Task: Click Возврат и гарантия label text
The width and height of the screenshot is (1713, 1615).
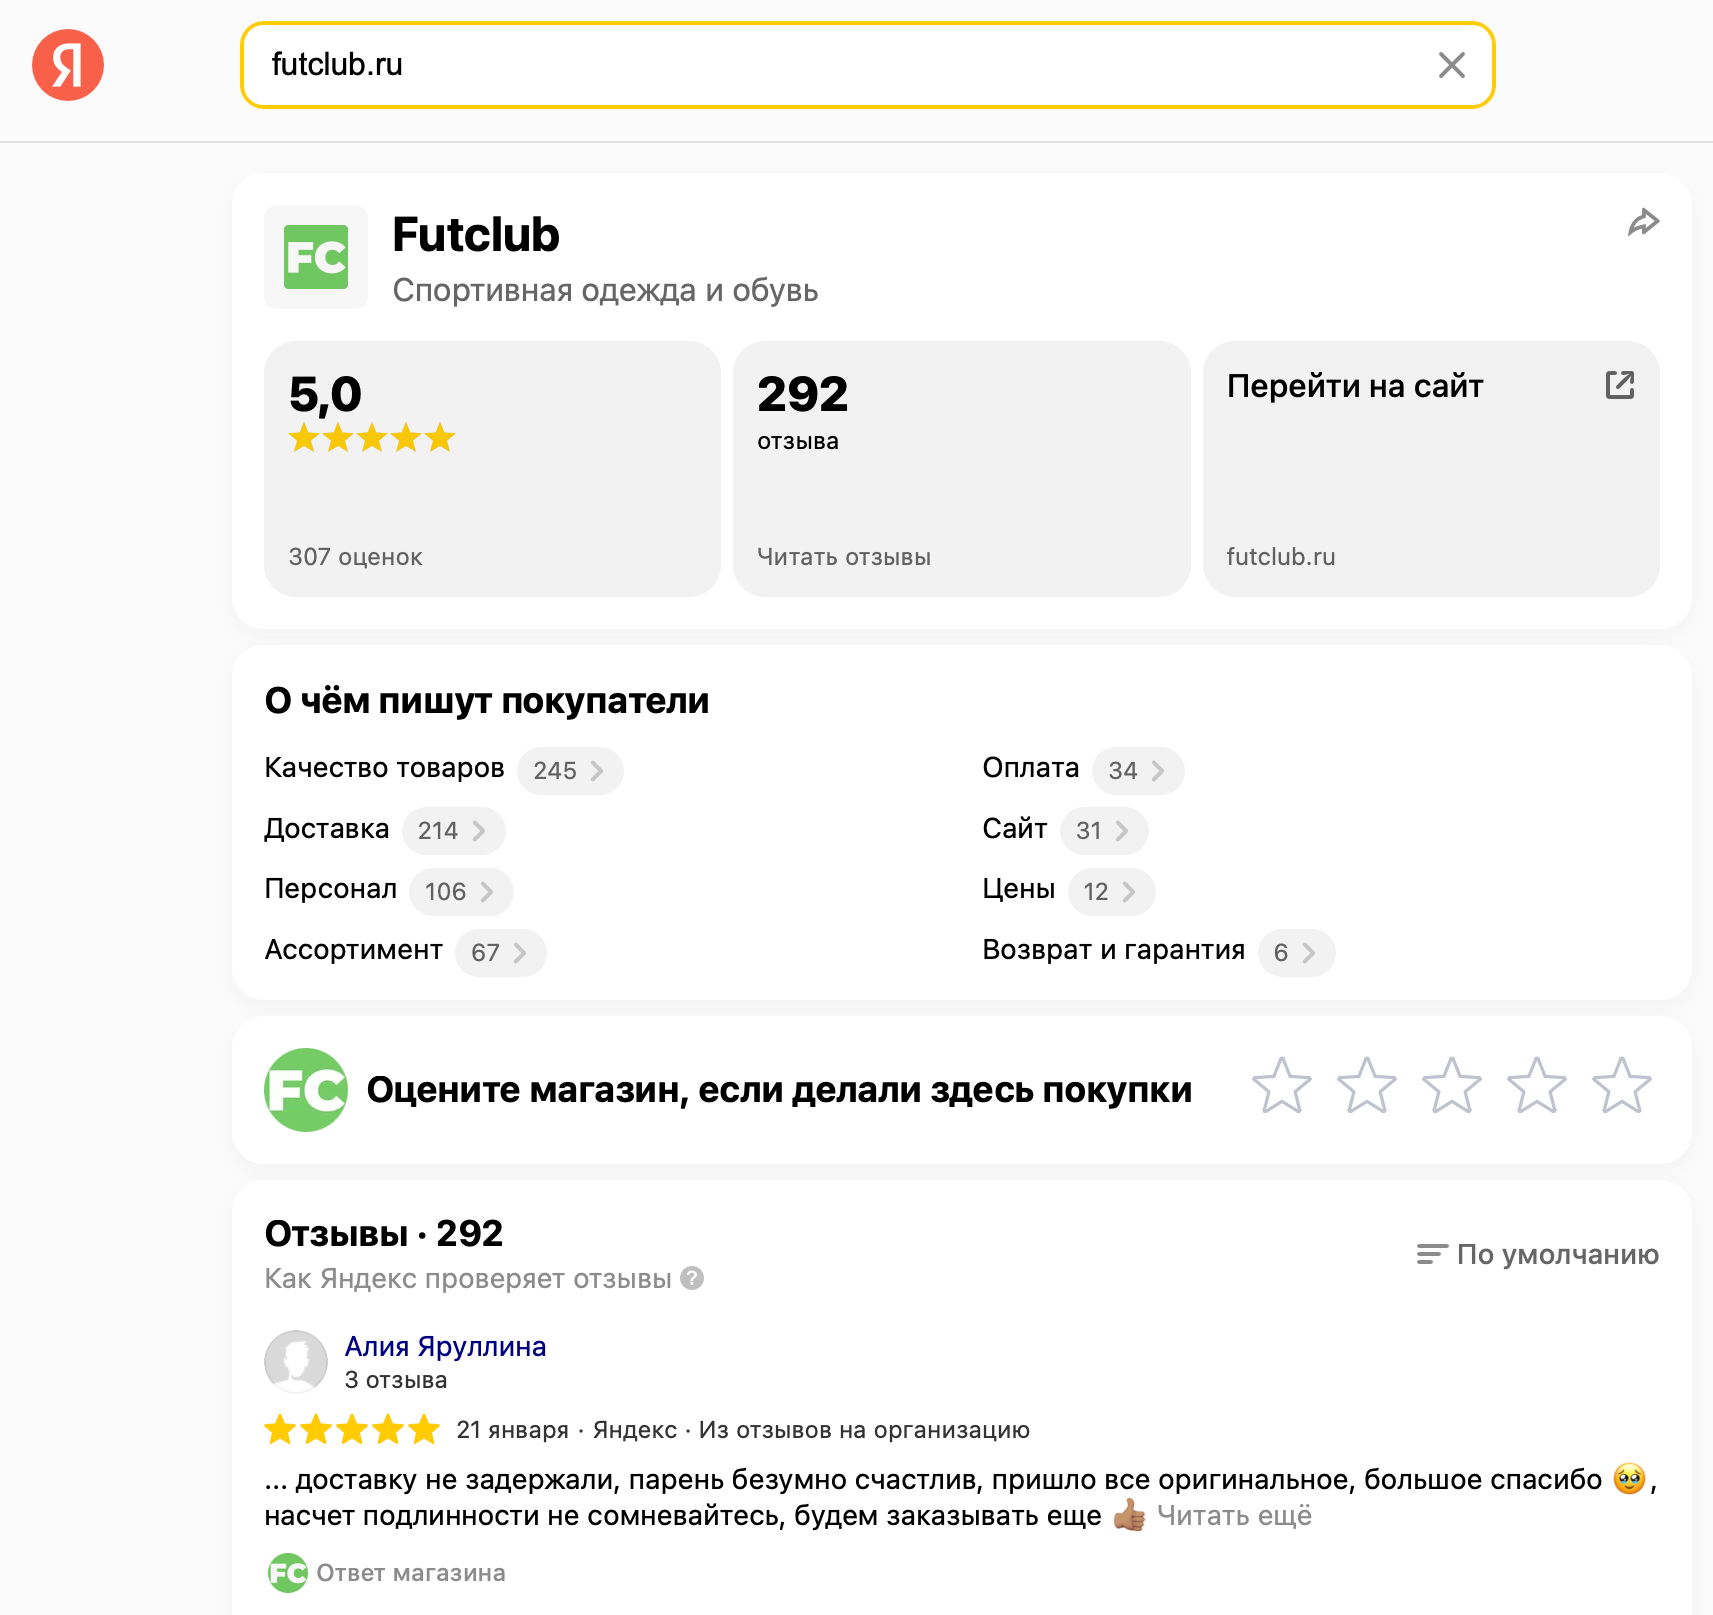Action: tap(1113, 950)
